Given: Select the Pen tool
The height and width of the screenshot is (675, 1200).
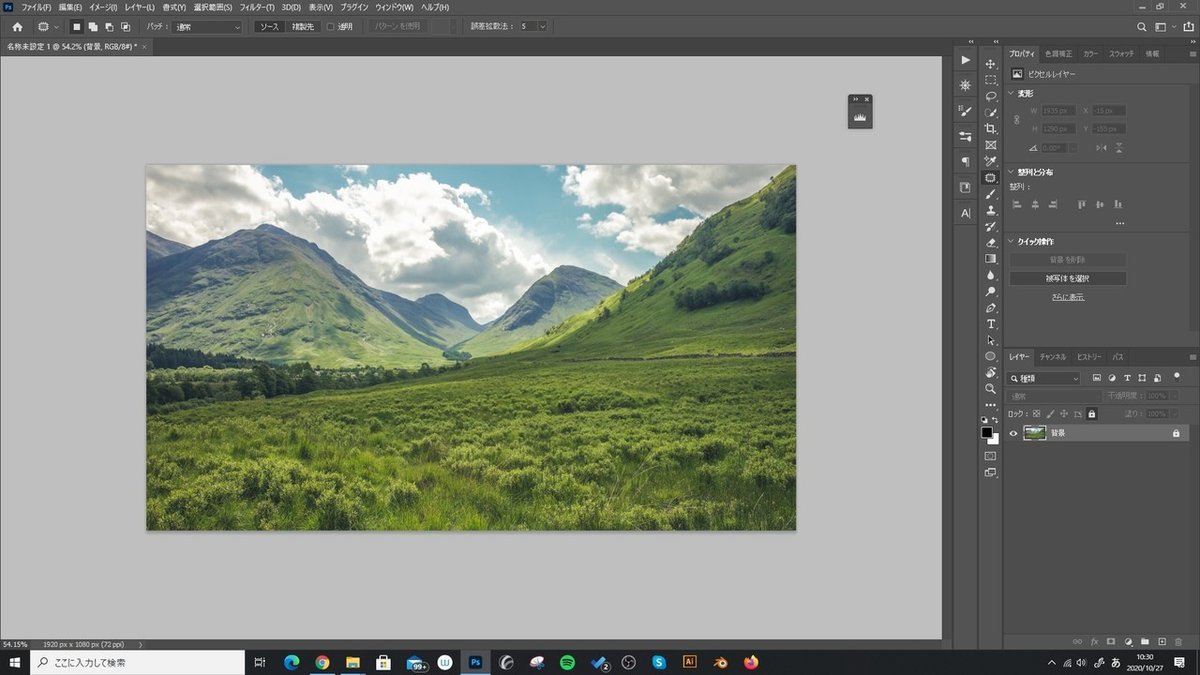Looking at the screenshot, I should click(x=991, y=308).
